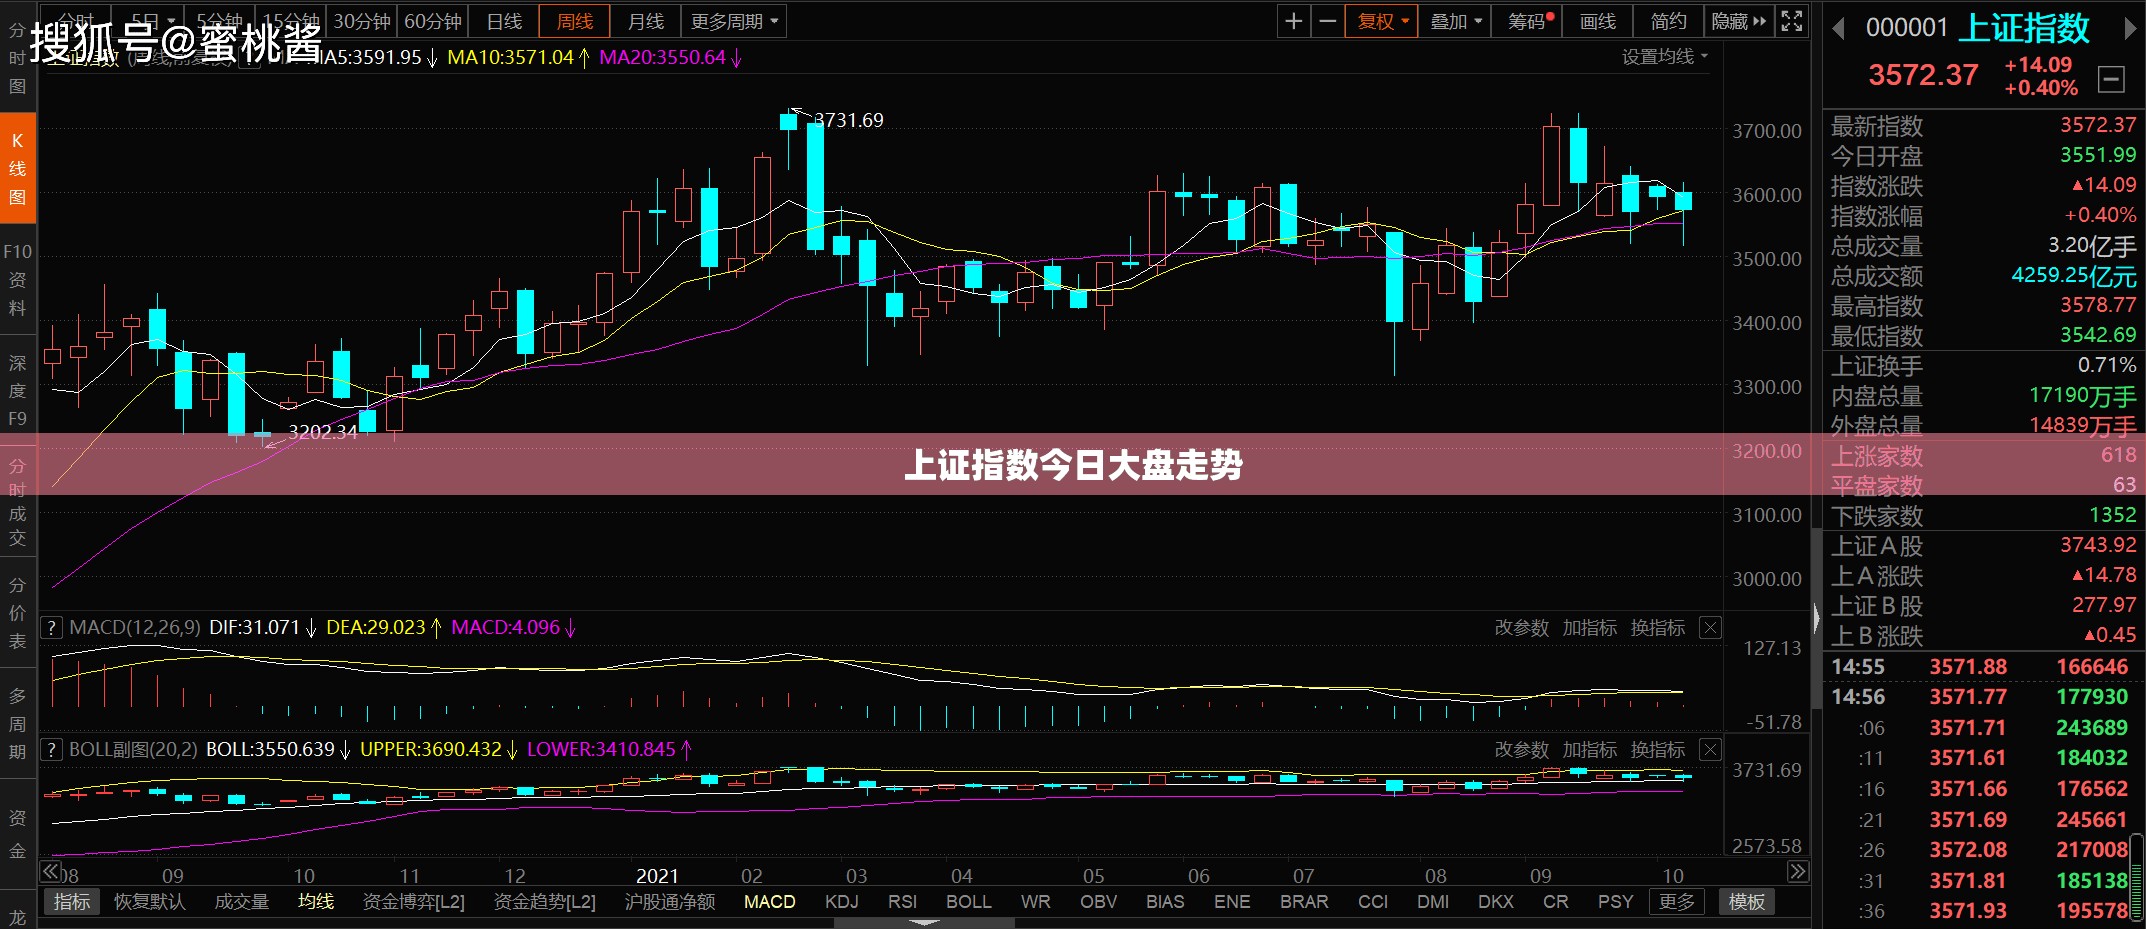Enter full-screen chart mode
Screen dimensions: 2146x929
click(1792, 21)
